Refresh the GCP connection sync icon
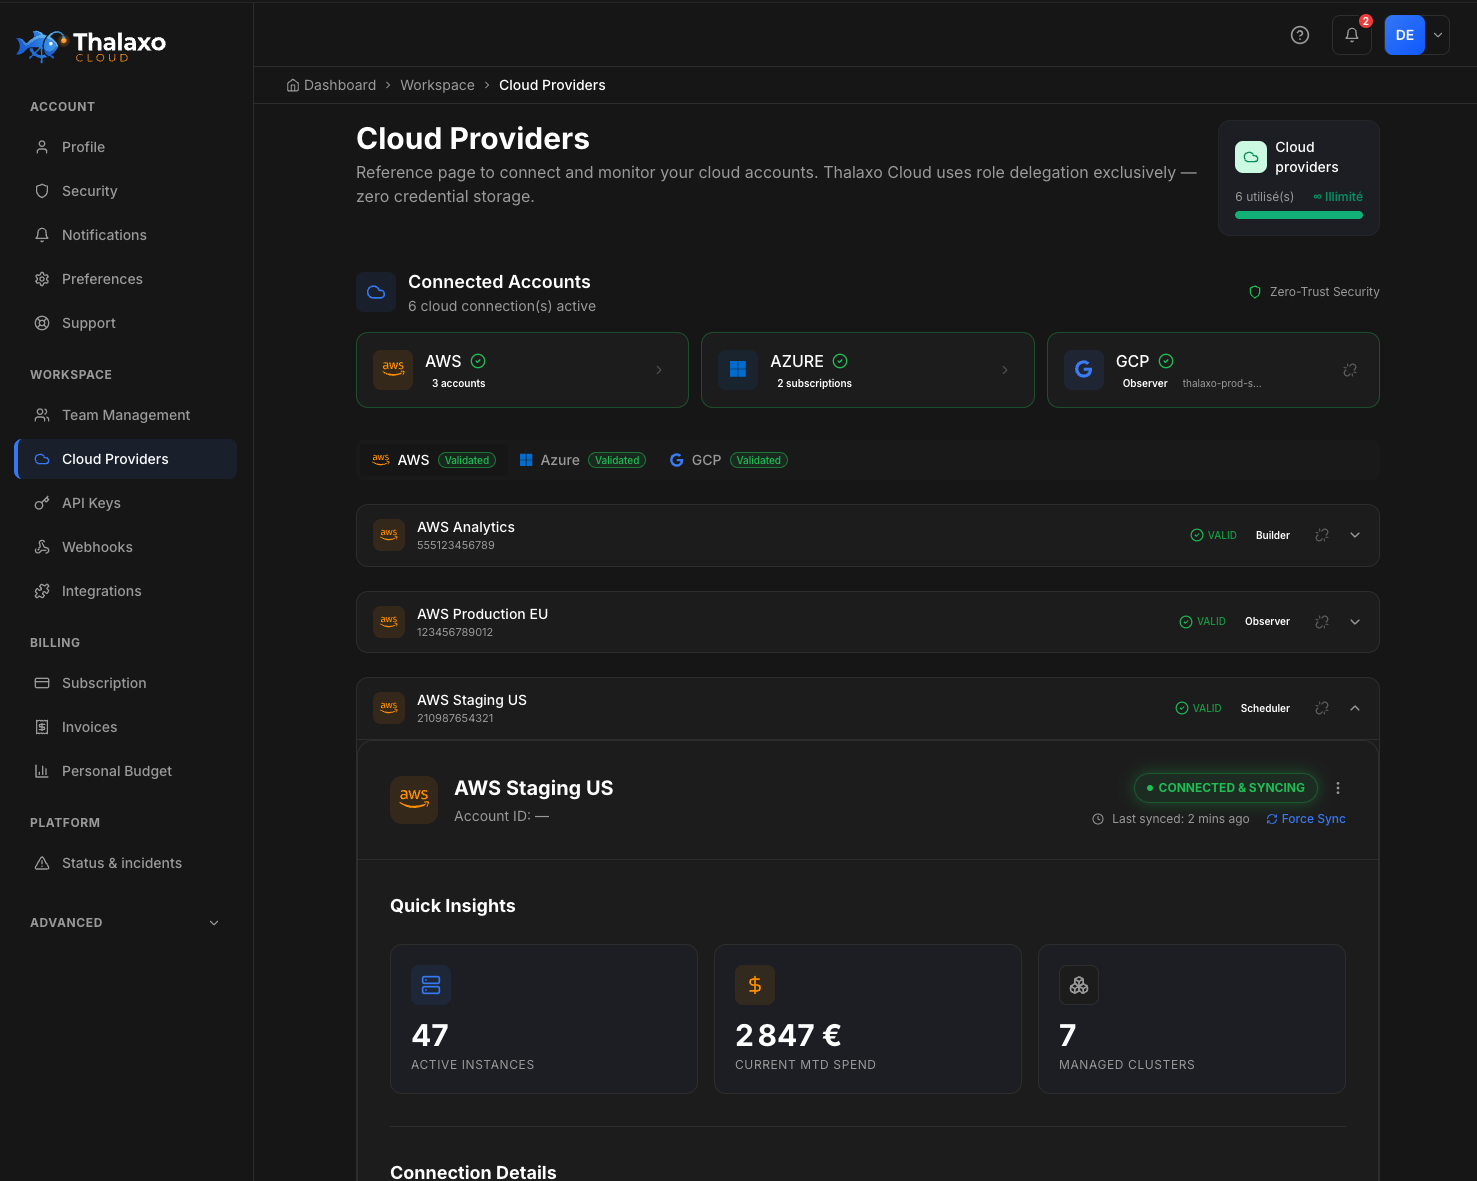The height and width of the screenshot is (1181, 1477). pos(1350,370)
